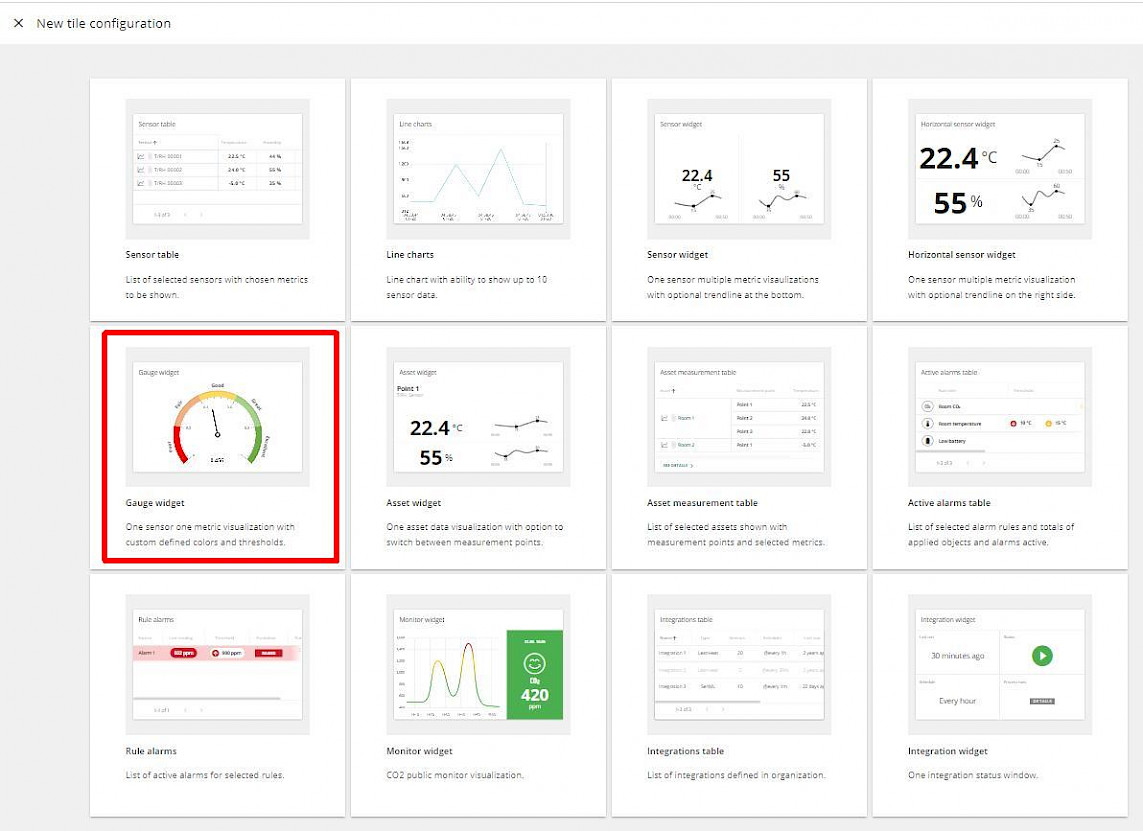Choose the Integrations table preview
This screenshot has width=1143, height=831.
[739, 665]
